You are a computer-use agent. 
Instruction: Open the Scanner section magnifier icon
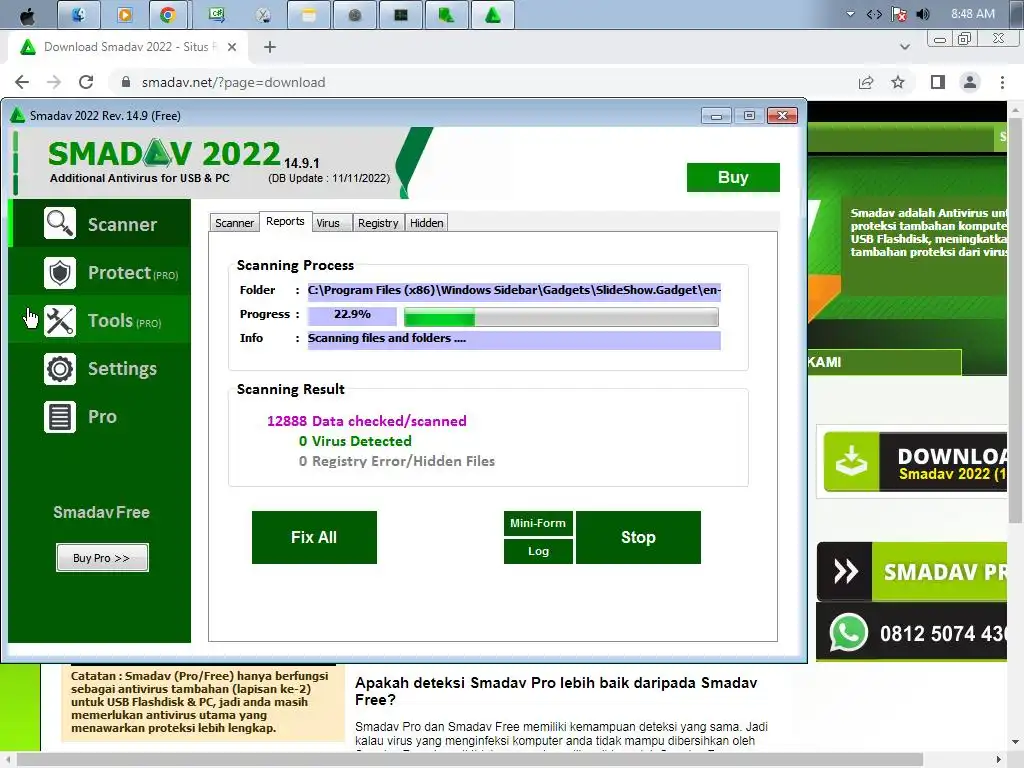(60, 224)
